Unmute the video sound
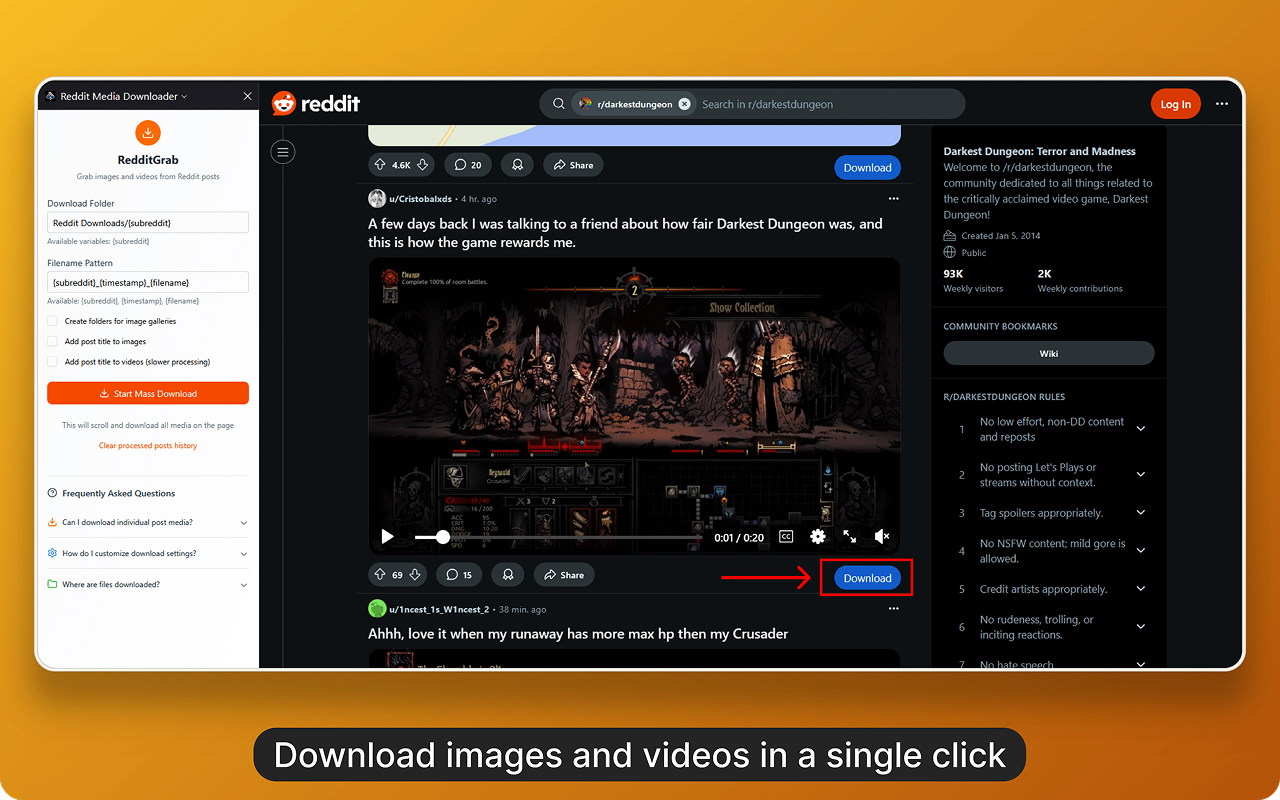Image resolution: width=1280 pixels, height=800 pixels. [x=882, y=537]
